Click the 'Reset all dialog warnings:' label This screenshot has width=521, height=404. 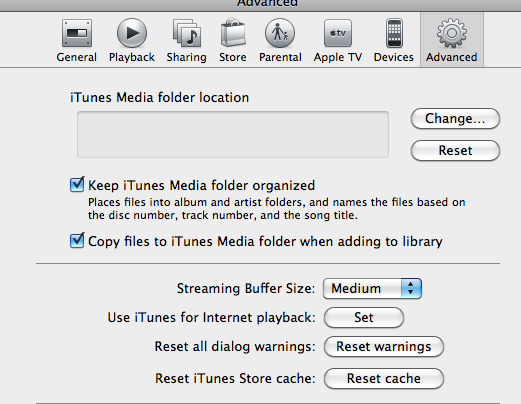pos(235,347)
